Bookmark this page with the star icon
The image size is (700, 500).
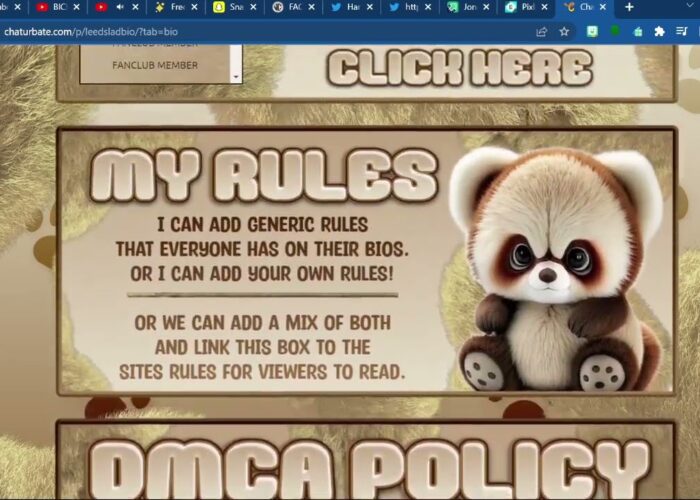pyautogui.click(x=564, y=31)
